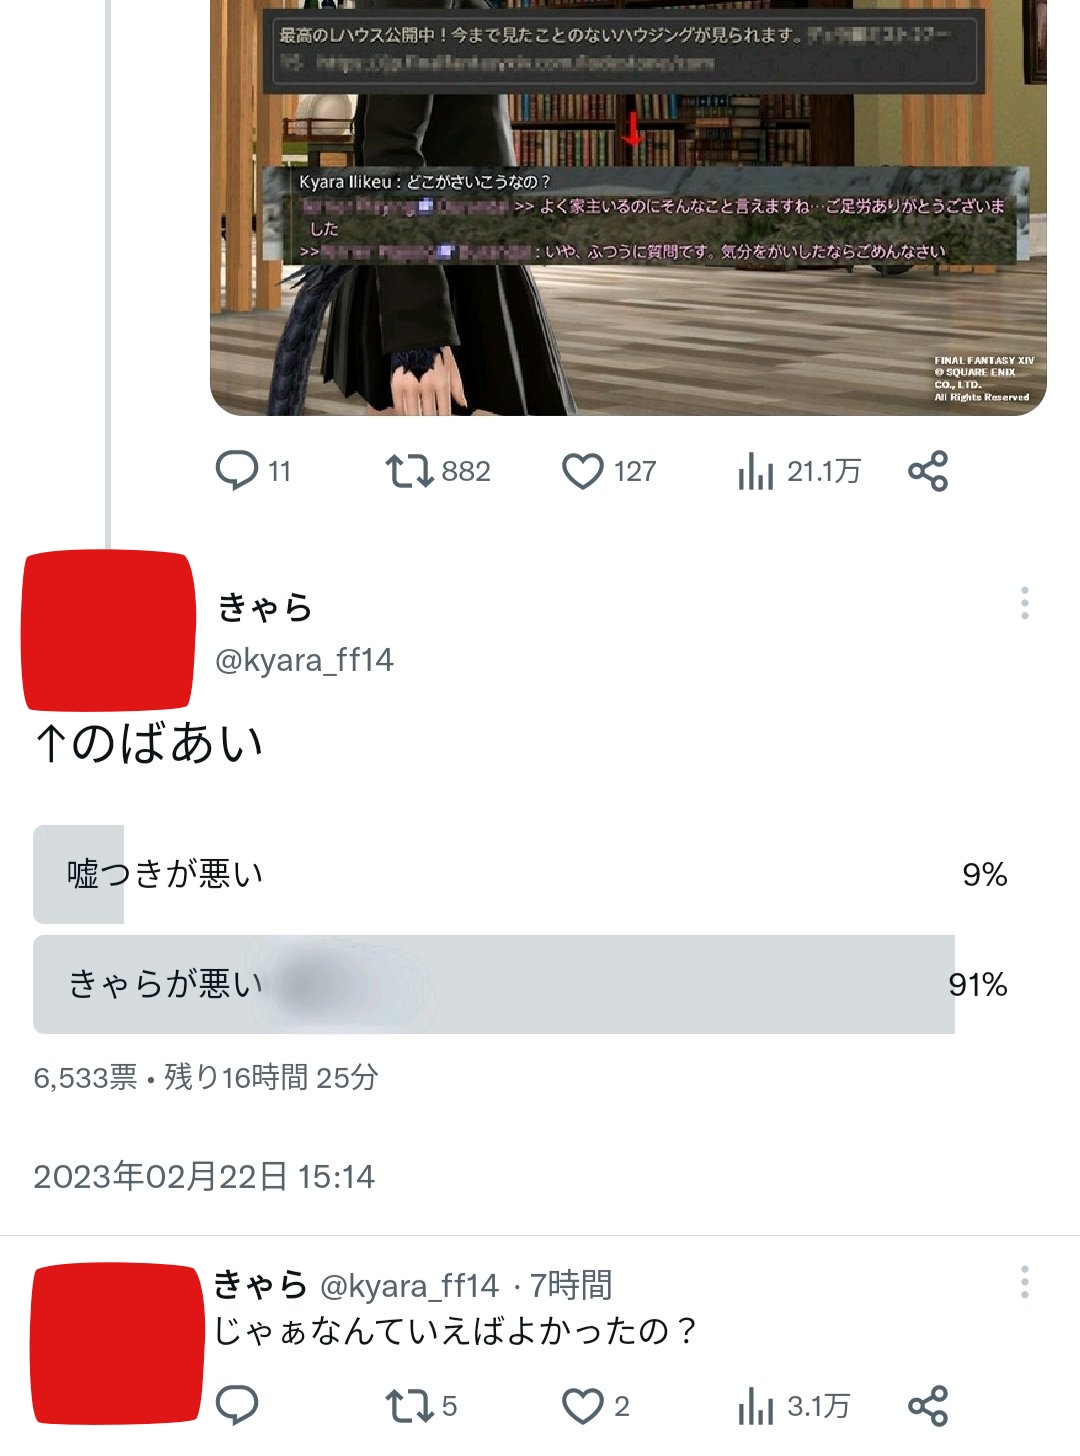Open the @kyara_ff14 profile handle in main tweet

[x=304, y=660]
